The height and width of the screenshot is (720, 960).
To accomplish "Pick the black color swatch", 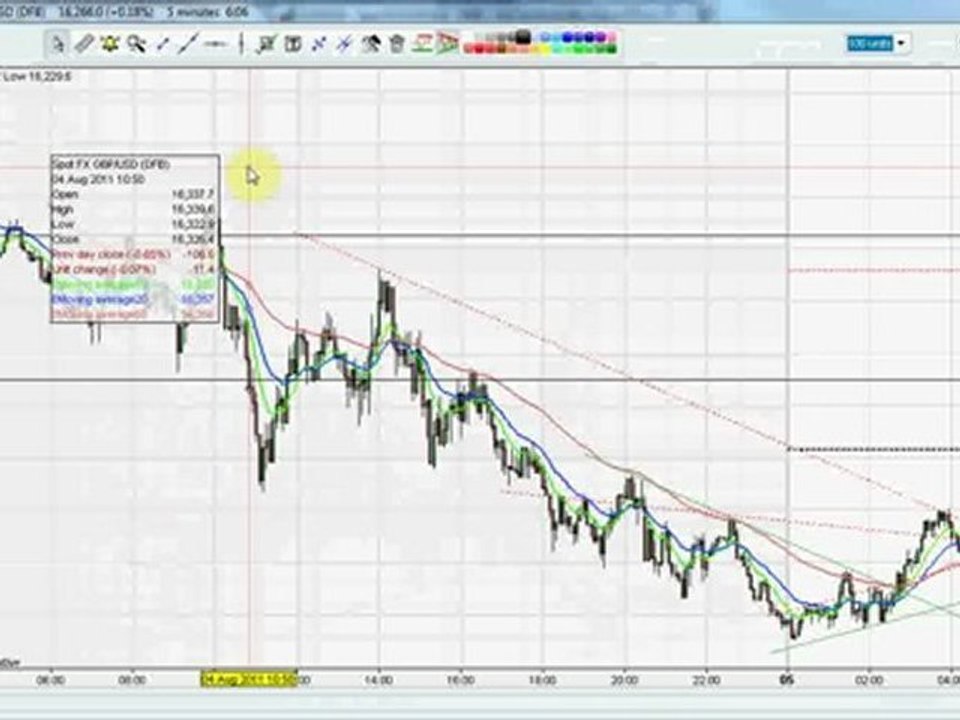I will click(x=523, y=37).
